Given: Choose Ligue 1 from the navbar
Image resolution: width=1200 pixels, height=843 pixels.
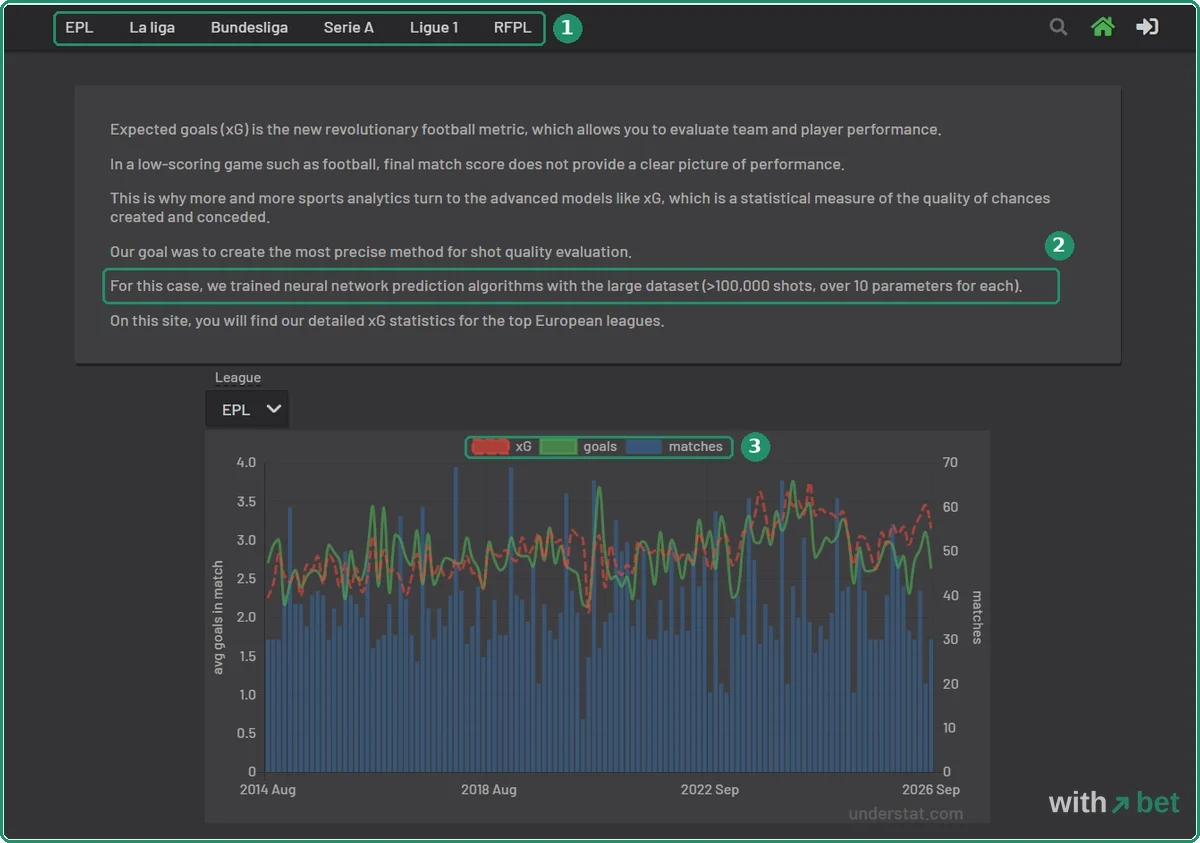Looking at the screenshot, I should click(x=434, y=27).
